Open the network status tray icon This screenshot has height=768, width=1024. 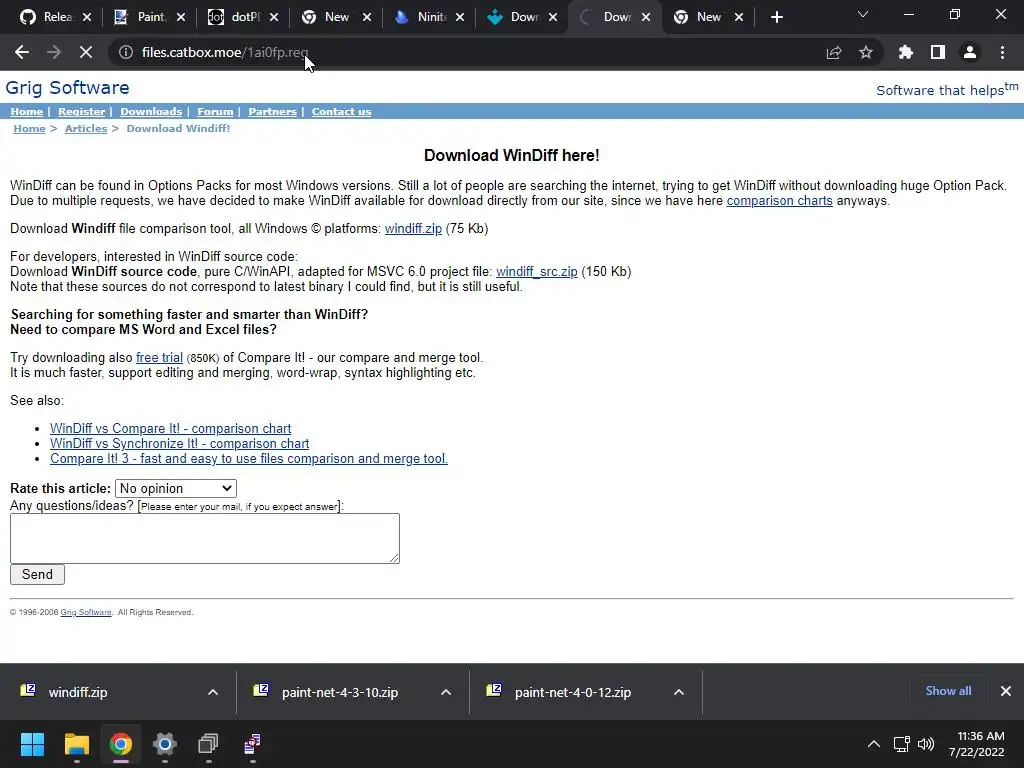click(x=902, y=744)
